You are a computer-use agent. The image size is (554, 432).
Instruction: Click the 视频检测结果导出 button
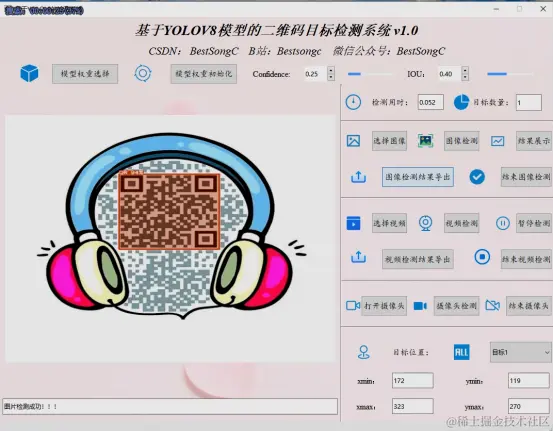point(418,259)
